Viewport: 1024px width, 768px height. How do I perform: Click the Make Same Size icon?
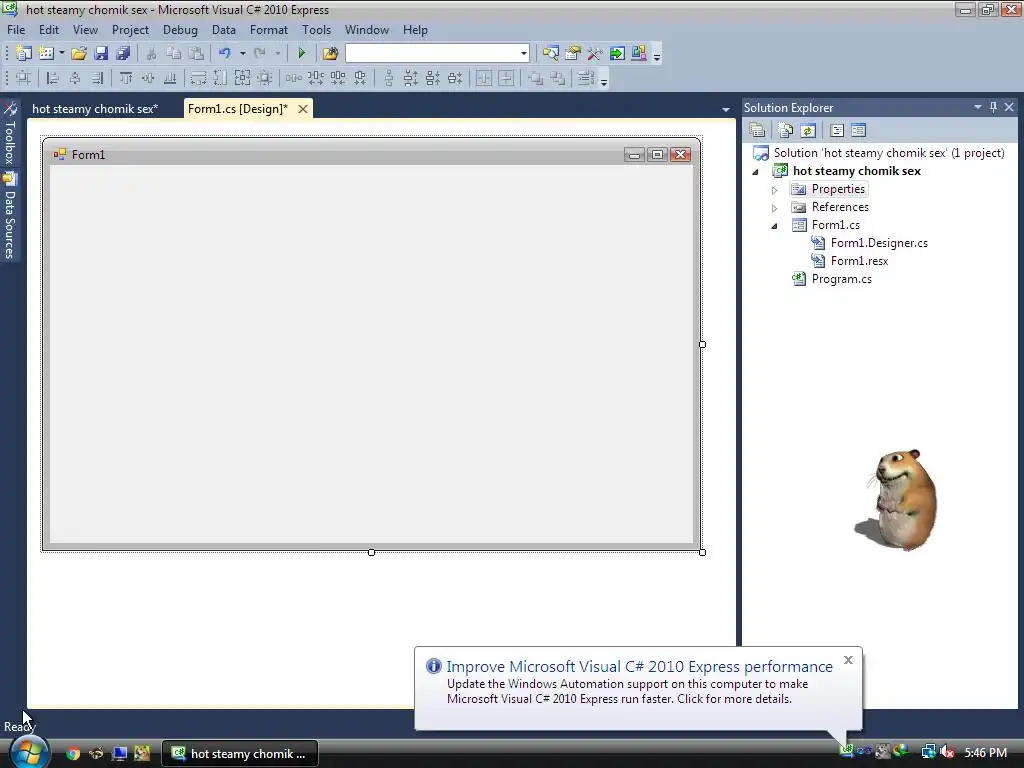242,78
